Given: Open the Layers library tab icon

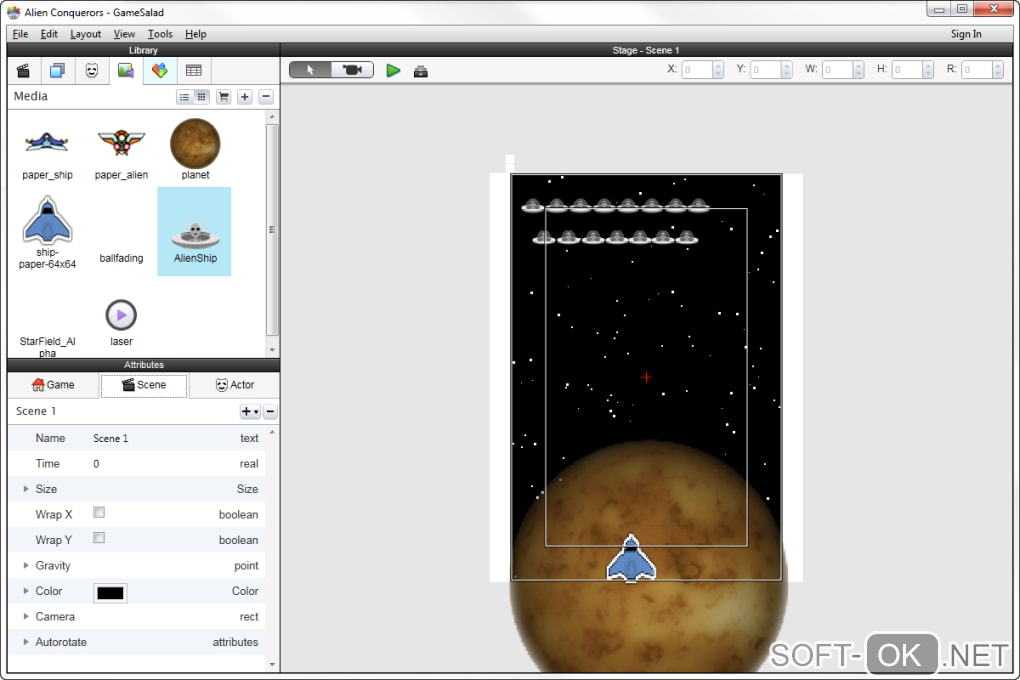Looking at the screenshot, I should (58, 70).
